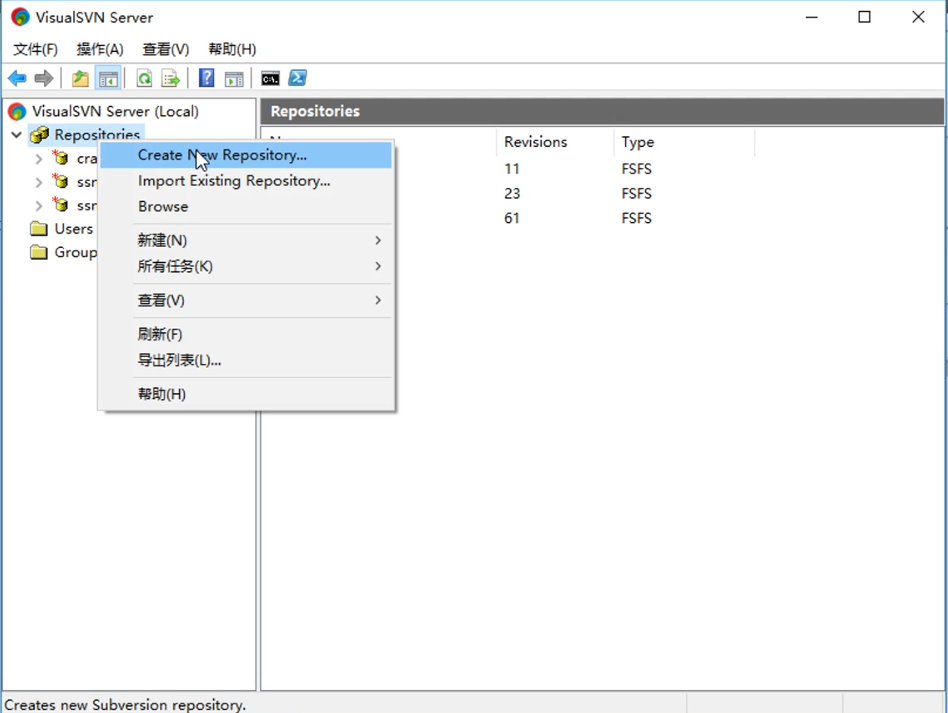
Task: Click FSFS type in the 61 revisions row
Action: 636,218
